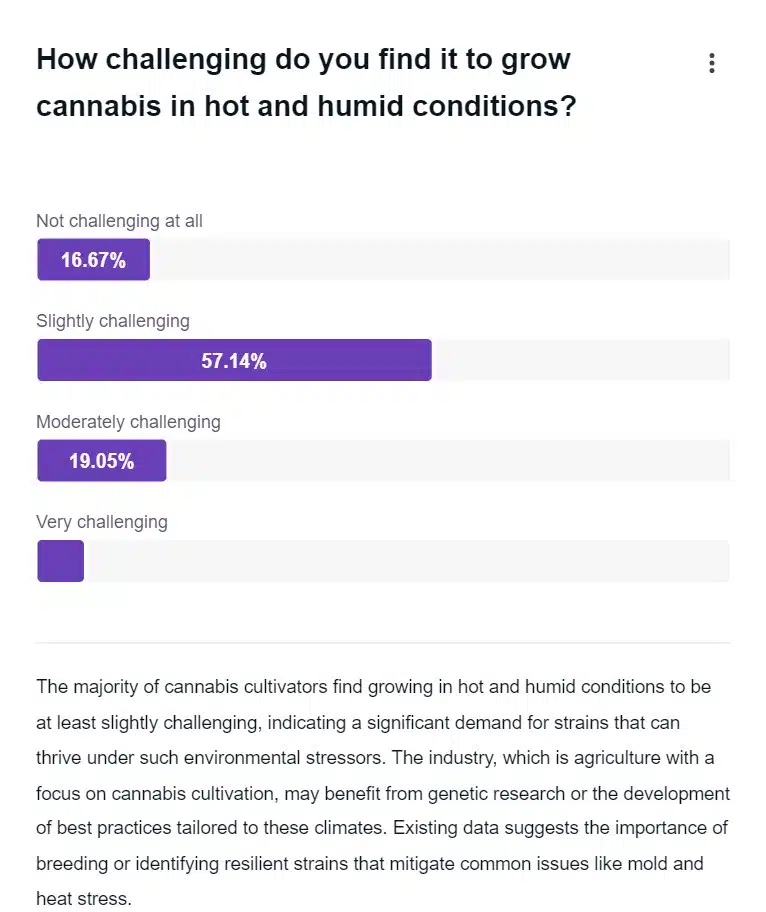Click the poll question title text

[303, 82]
